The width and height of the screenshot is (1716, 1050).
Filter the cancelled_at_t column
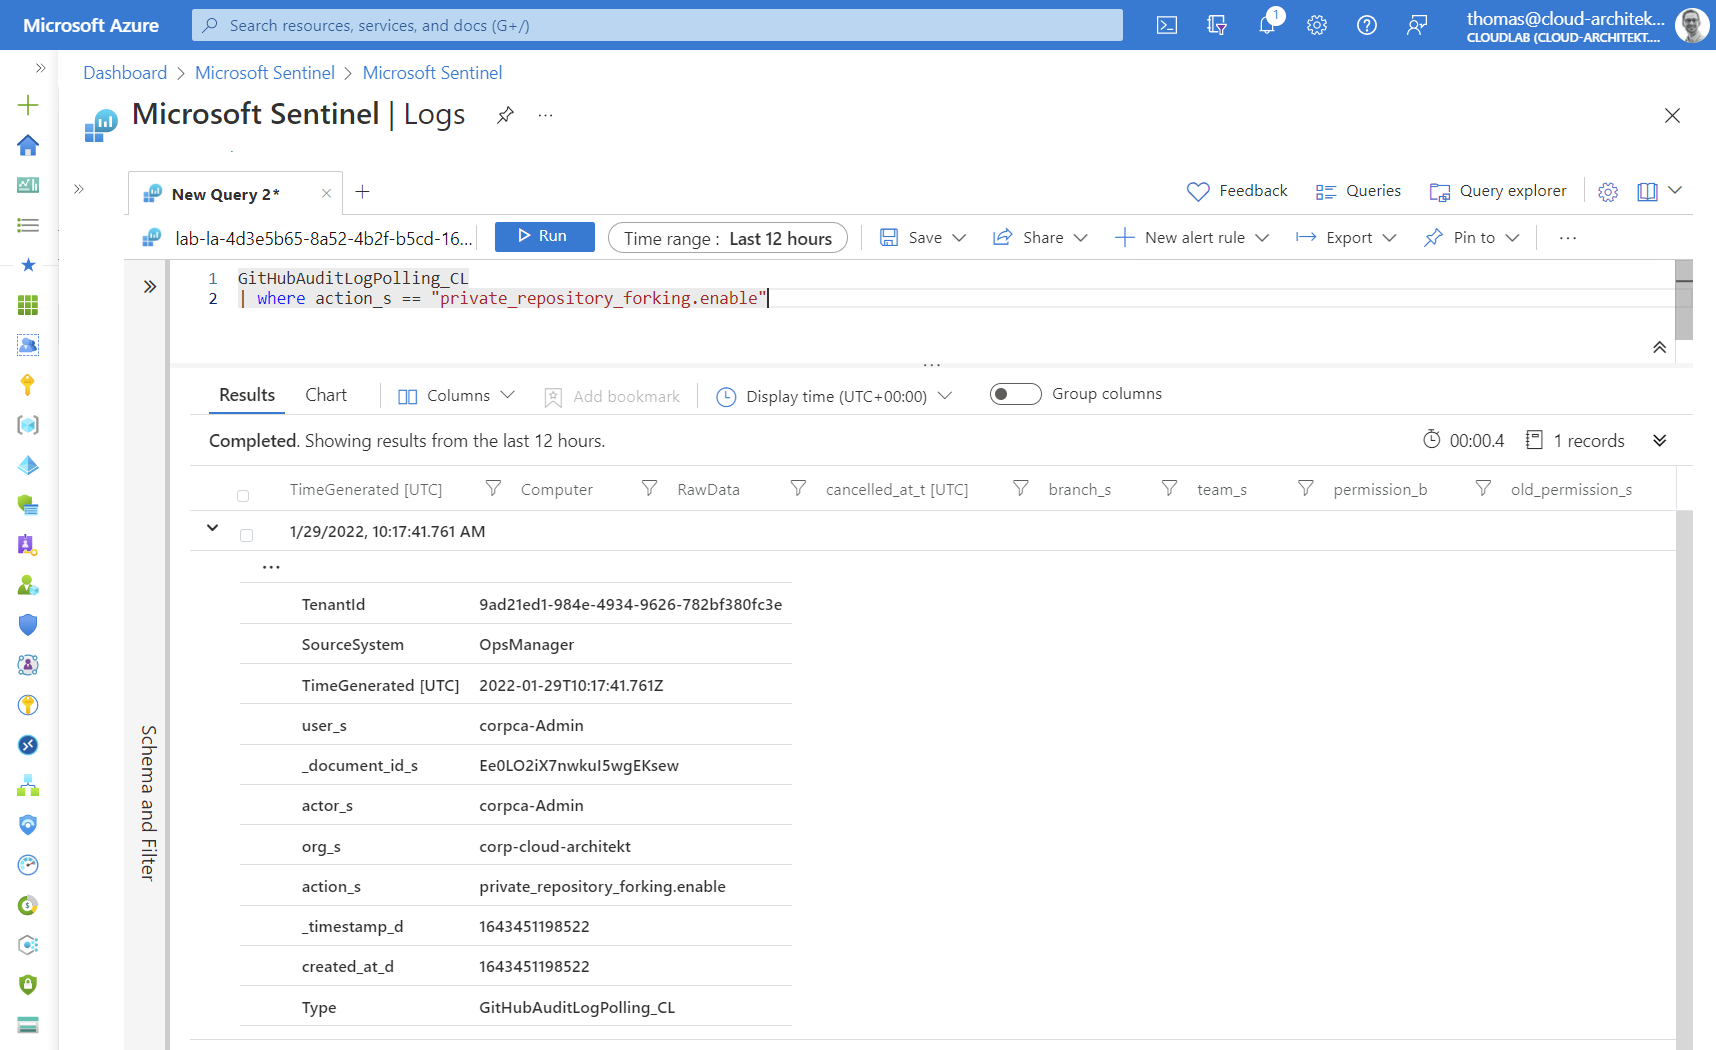click(x=1020, y=488)
